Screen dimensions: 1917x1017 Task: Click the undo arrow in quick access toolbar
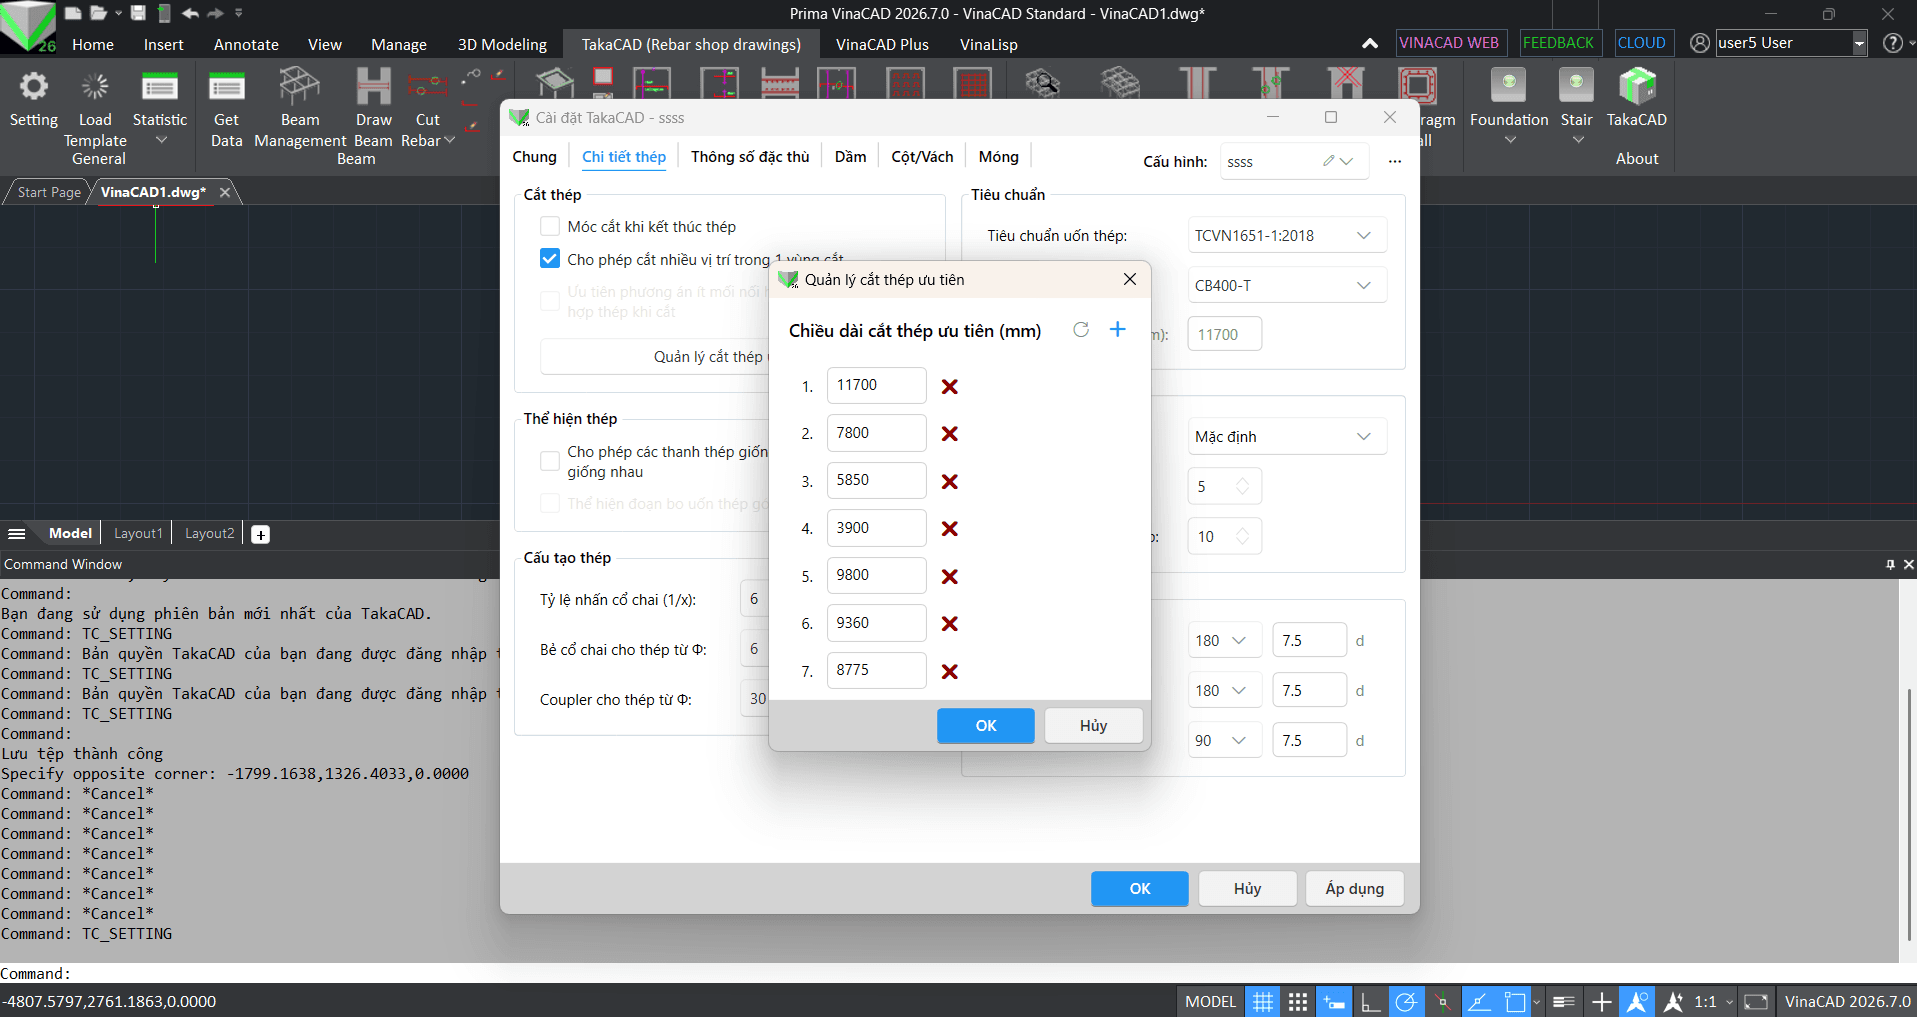[x=190, y=13]
